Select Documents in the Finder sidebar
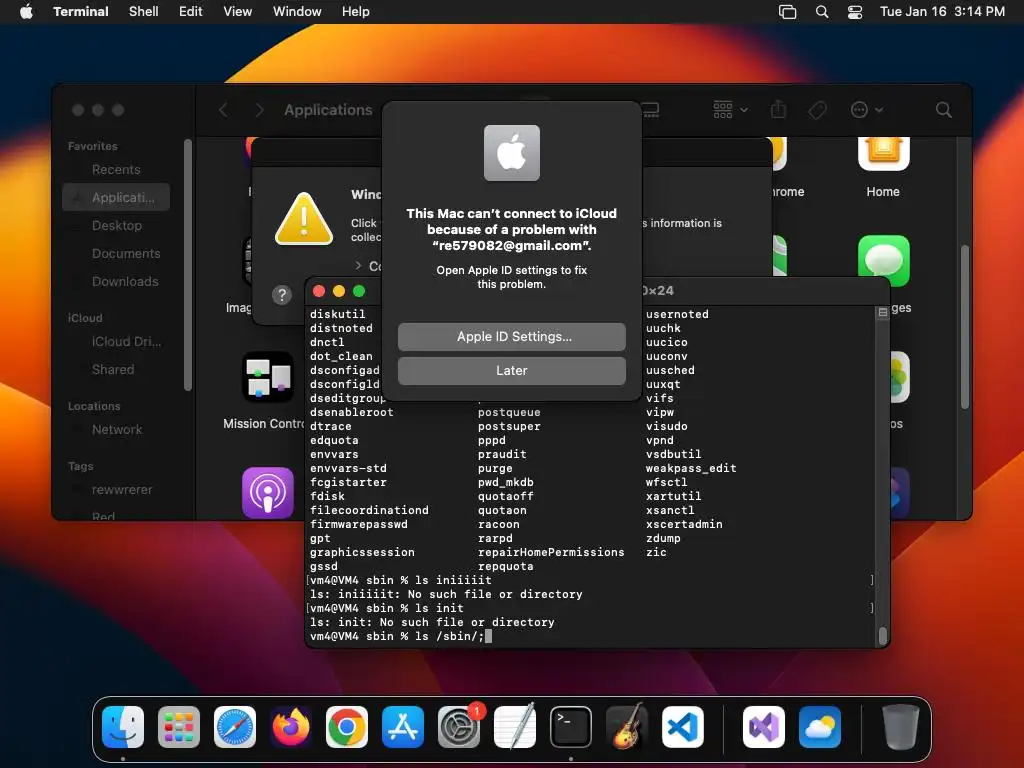The height and width of the screenshot is (768, 1024). tap(116, 253)
